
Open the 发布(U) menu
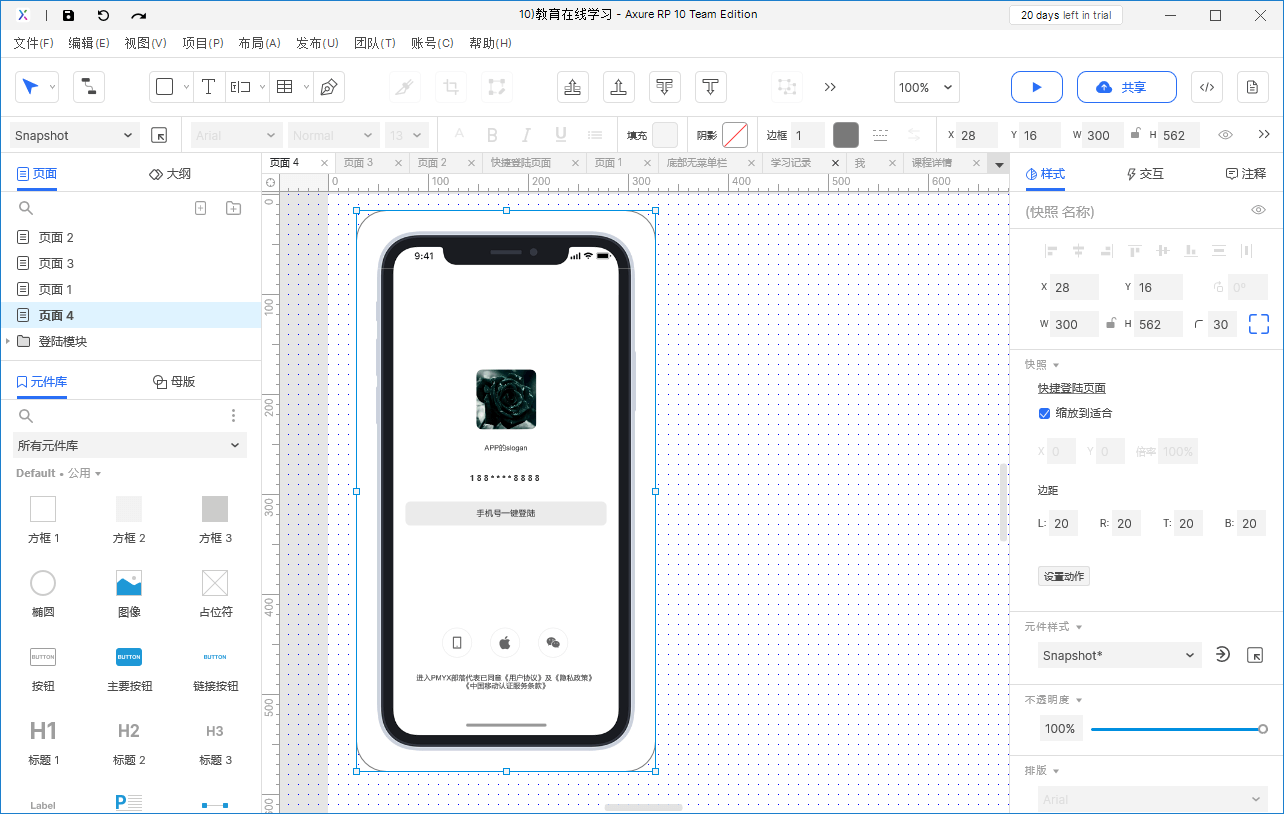tap(317, 43)
